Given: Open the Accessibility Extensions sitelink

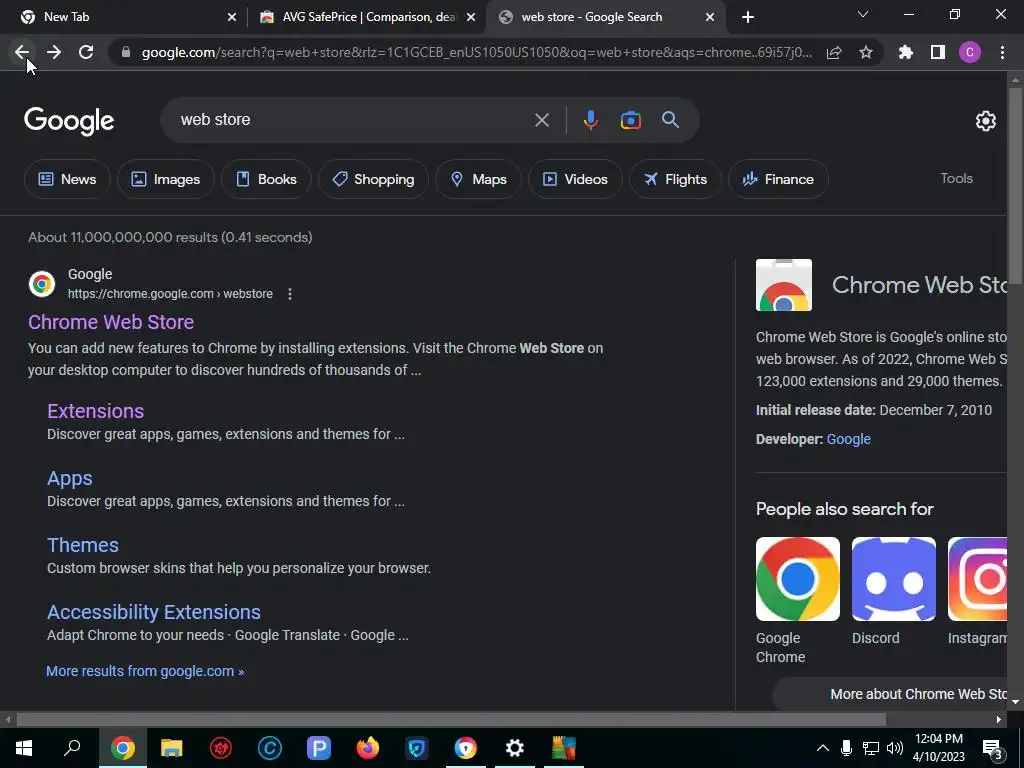Looking at the screenshot, I should 153,612.
